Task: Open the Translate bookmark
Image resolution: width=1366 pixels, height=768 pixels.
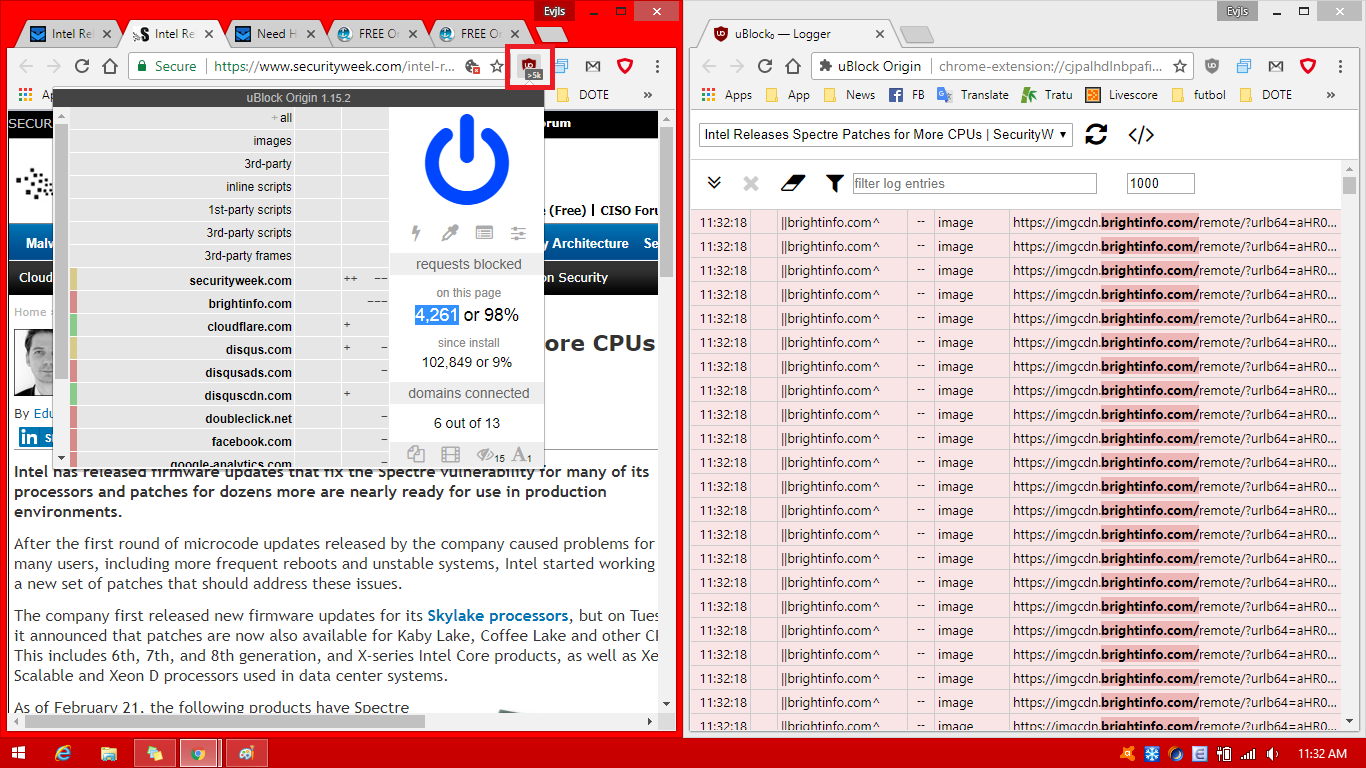Action: [x=973, y=95]
